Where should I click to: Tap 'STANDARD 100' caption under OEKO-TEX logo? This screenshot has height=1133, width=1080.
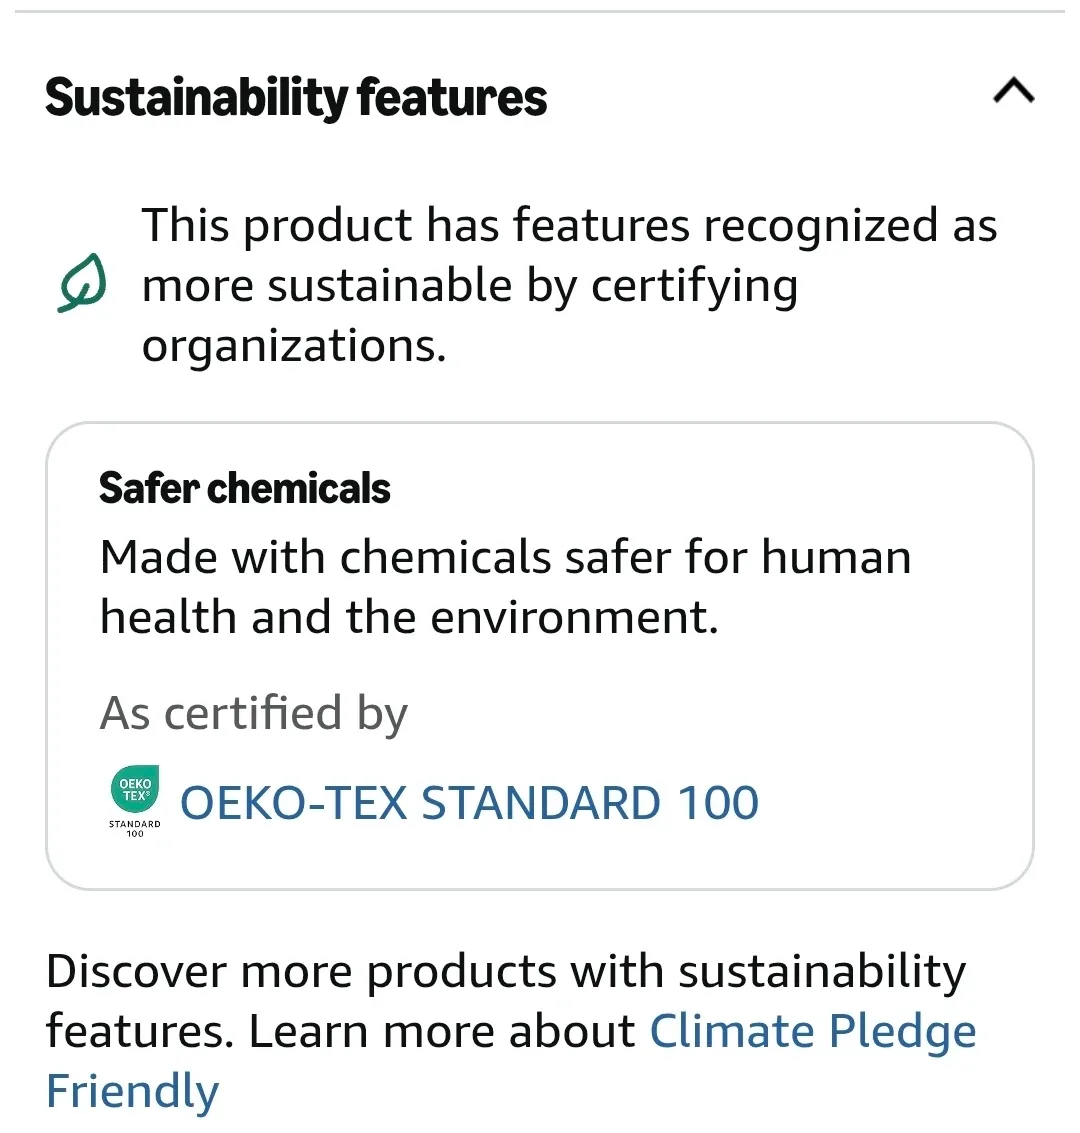[134, 829]
